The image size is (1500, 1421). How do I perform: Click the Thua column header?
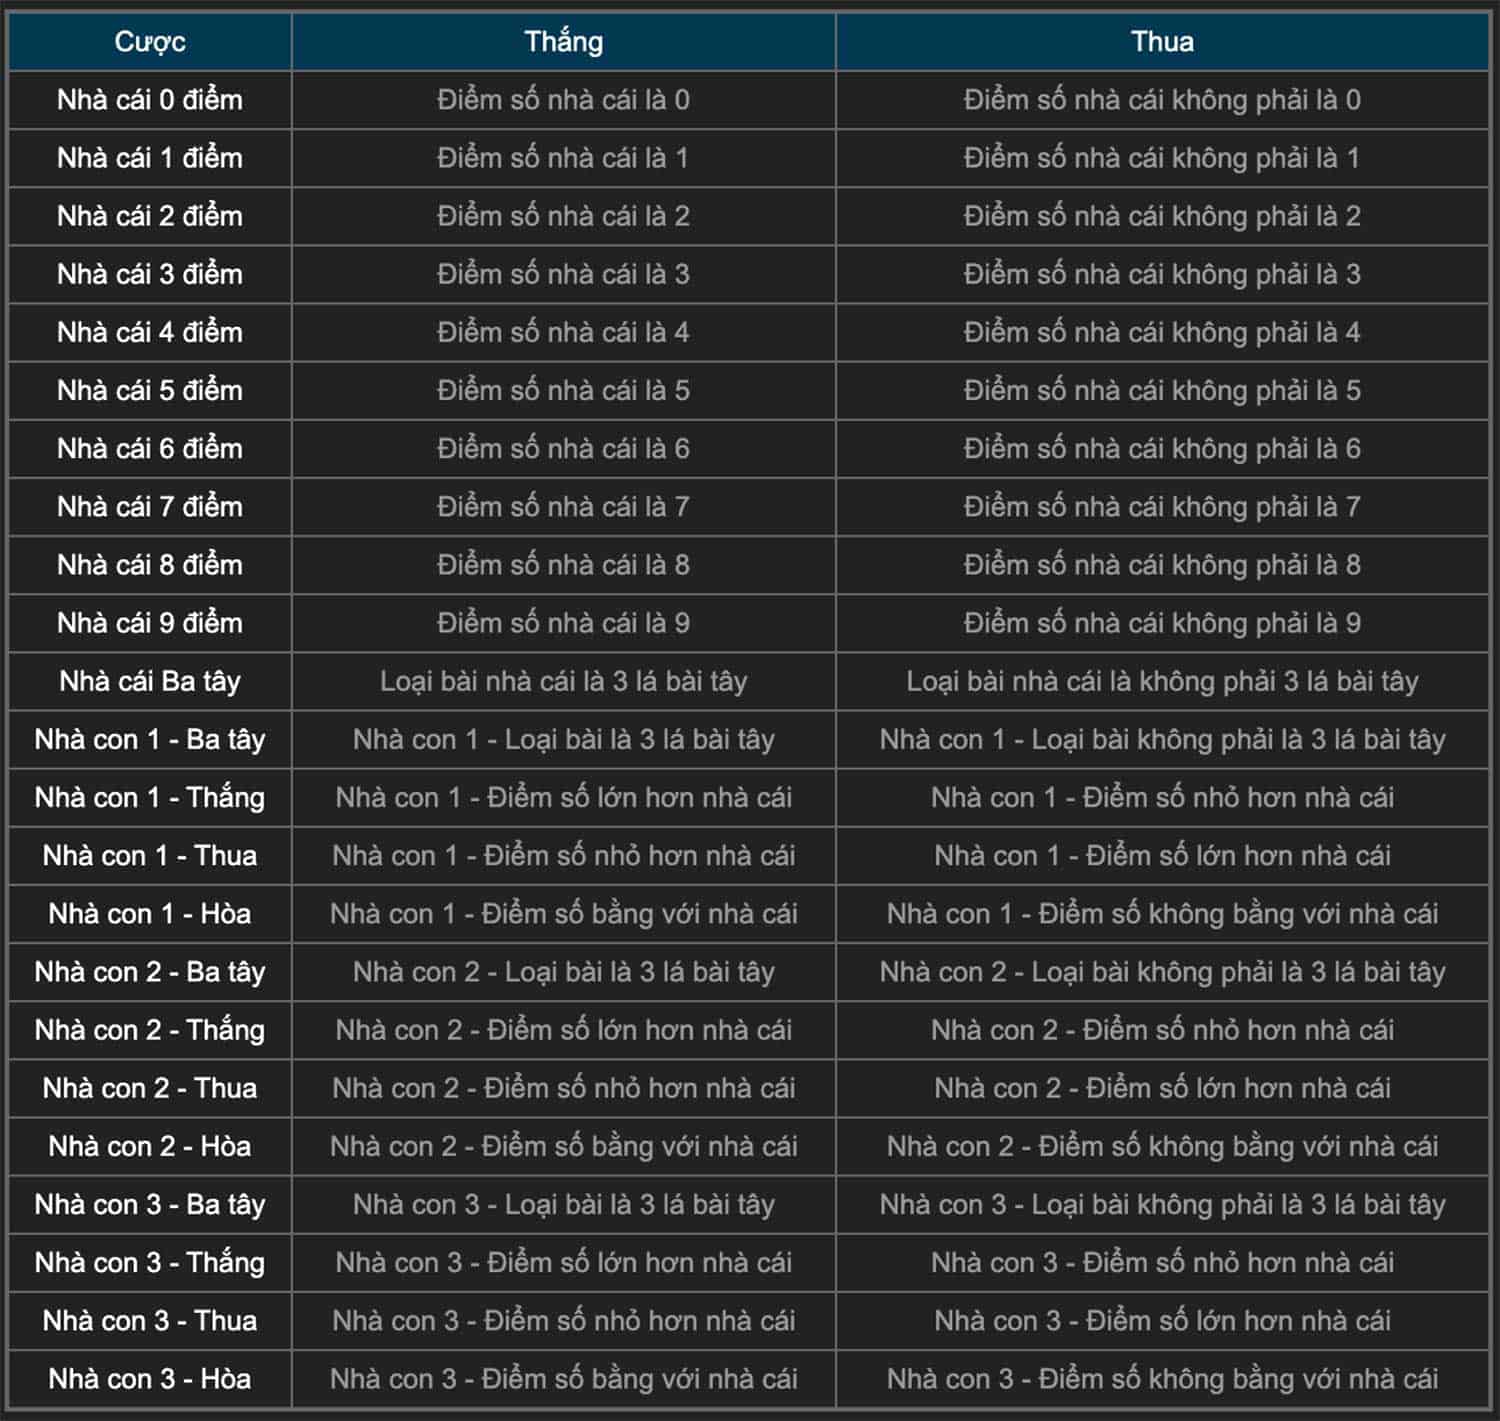click(x=1162, y=41)
